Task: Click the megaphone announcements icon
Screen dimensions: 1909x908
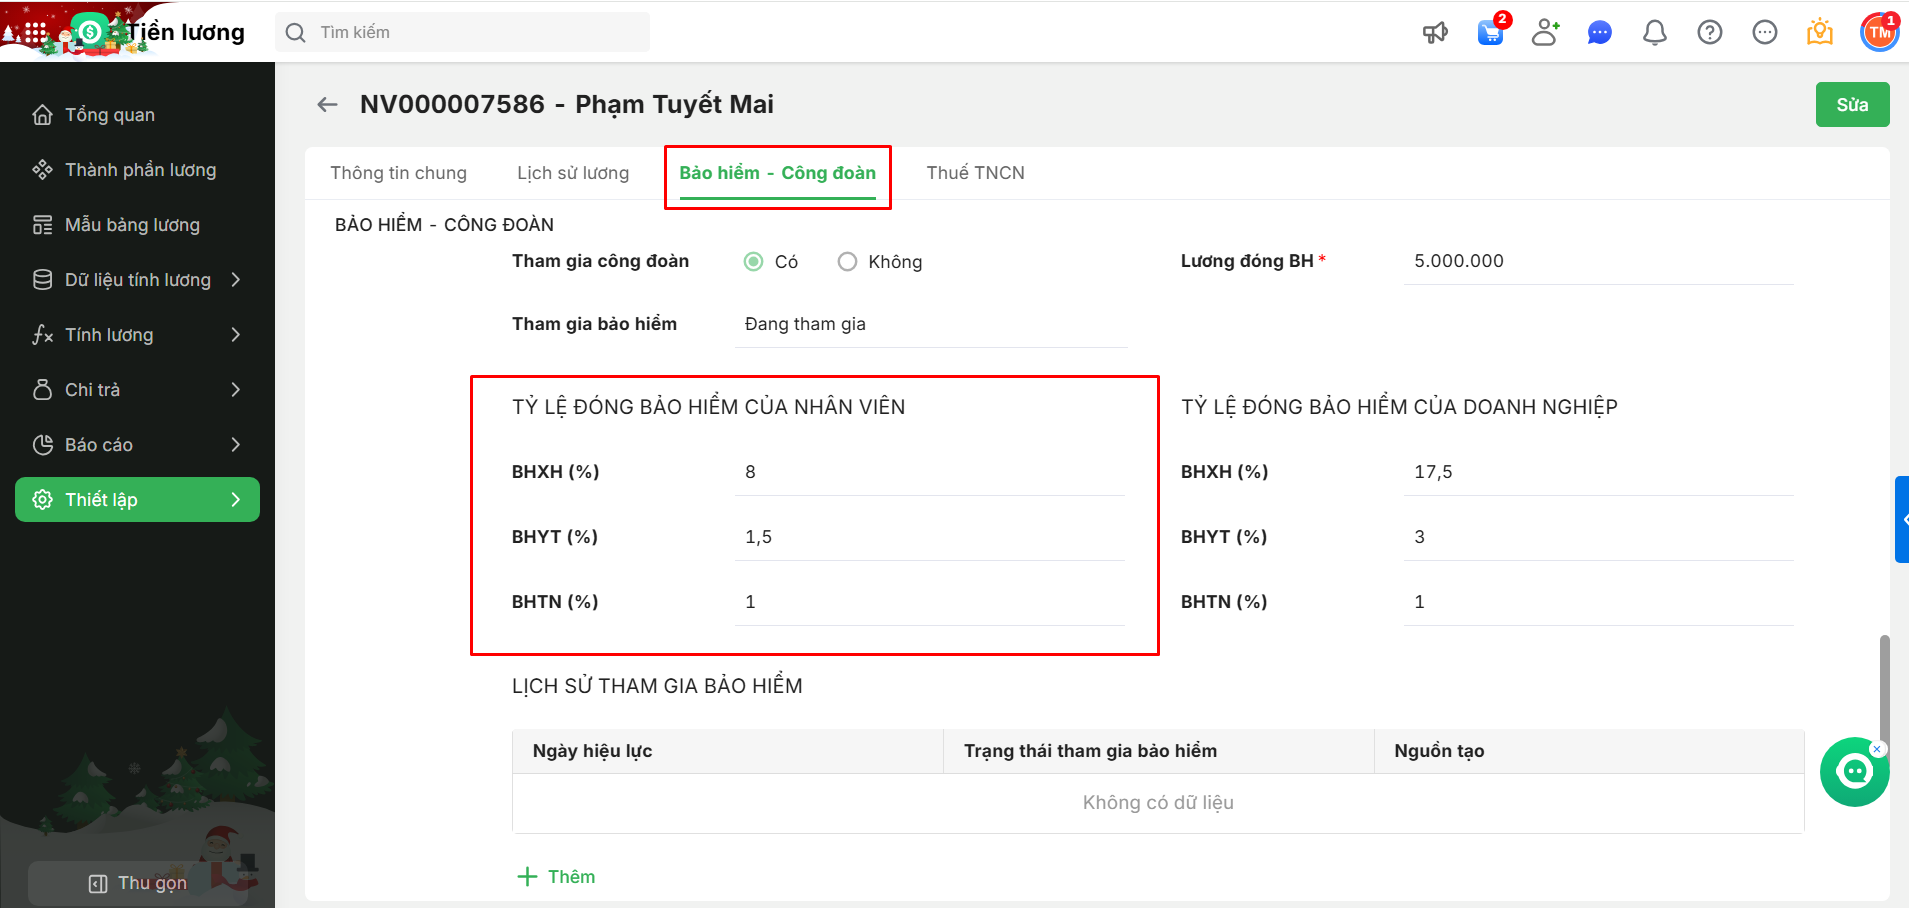Action: click(x=1435, y=33)
